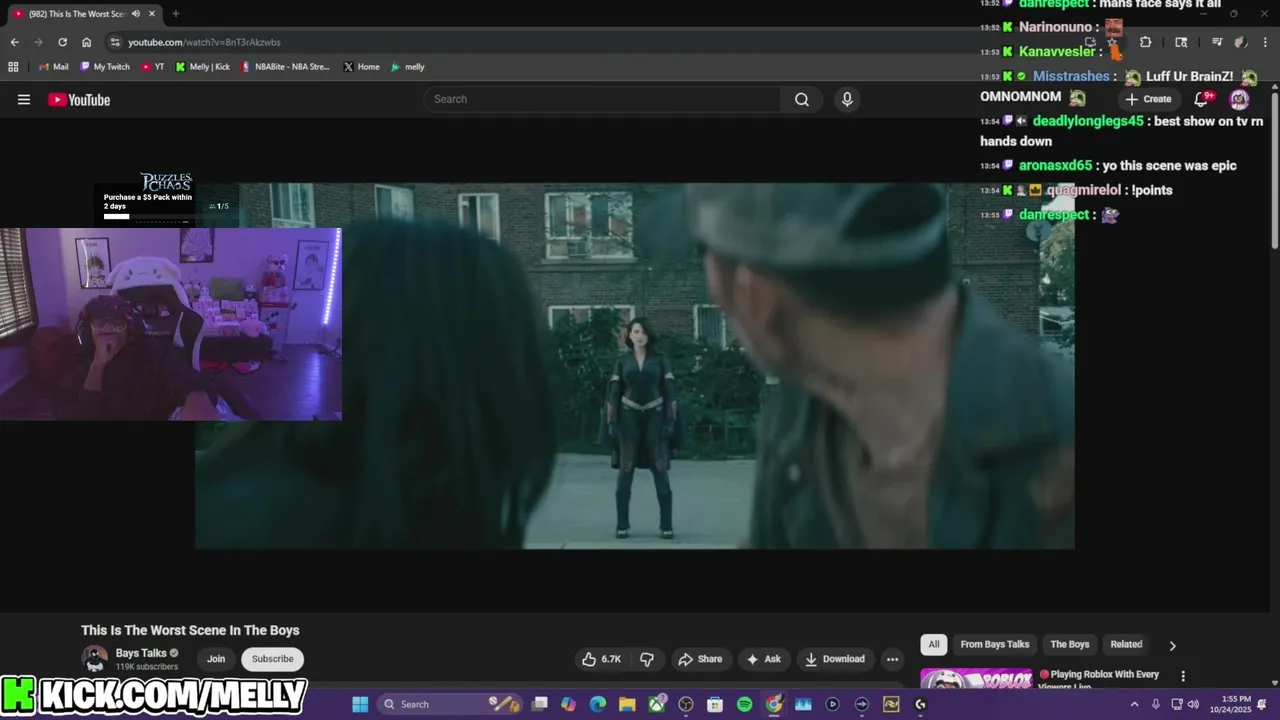Open File Explorer from the taskbar
The width and height of the screenshot is (1280, 720).
(627, 704)
